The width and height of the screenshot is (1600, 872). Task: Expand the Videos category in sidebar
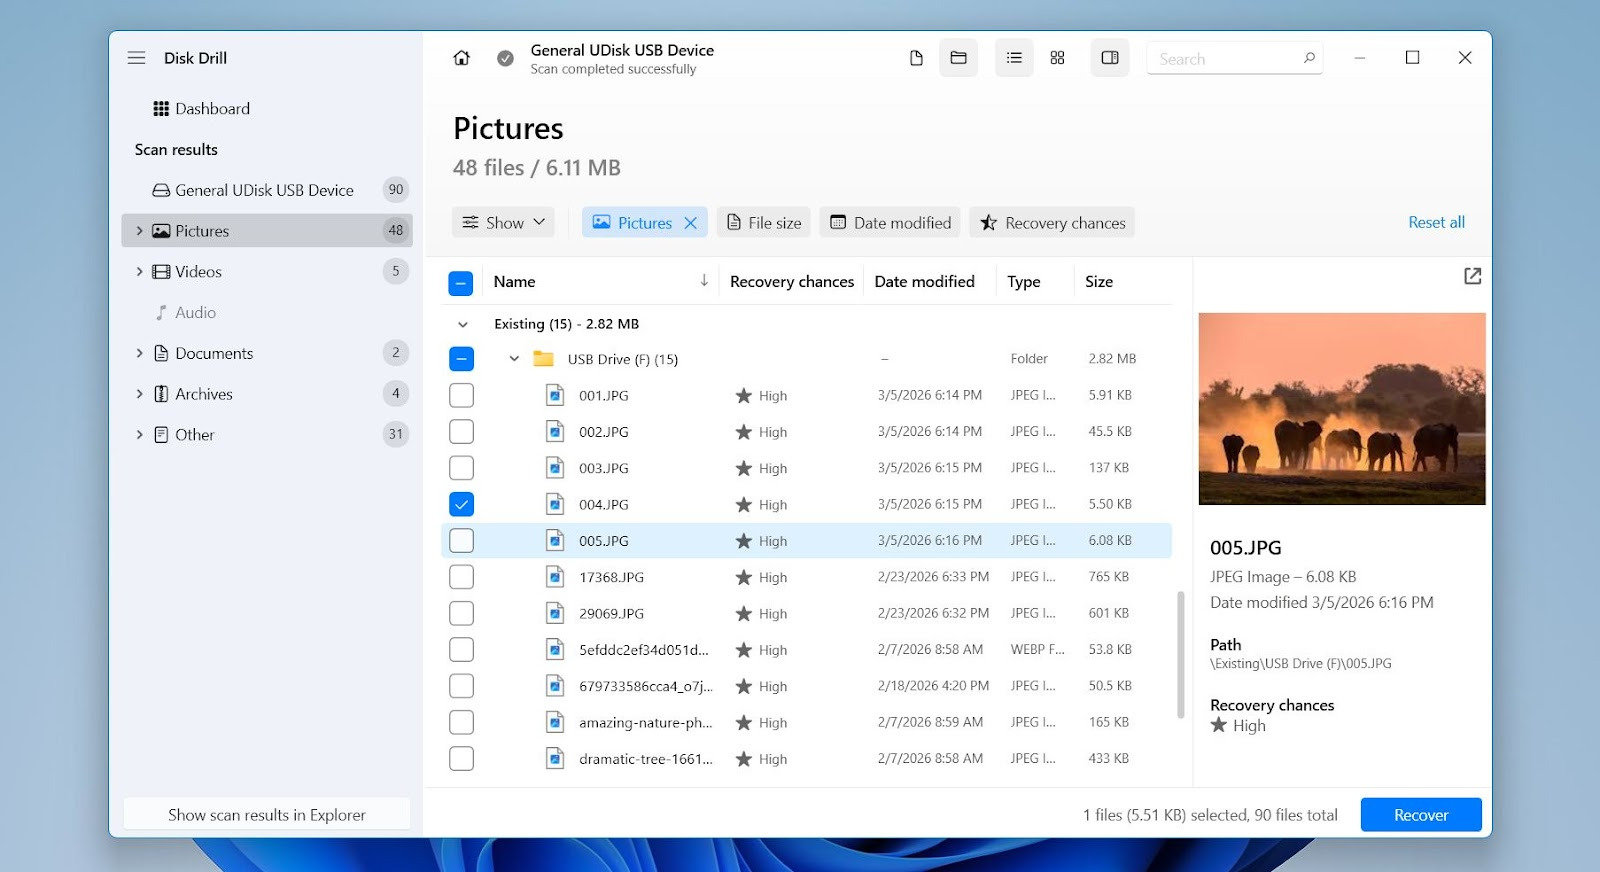(x=139, y=272)
